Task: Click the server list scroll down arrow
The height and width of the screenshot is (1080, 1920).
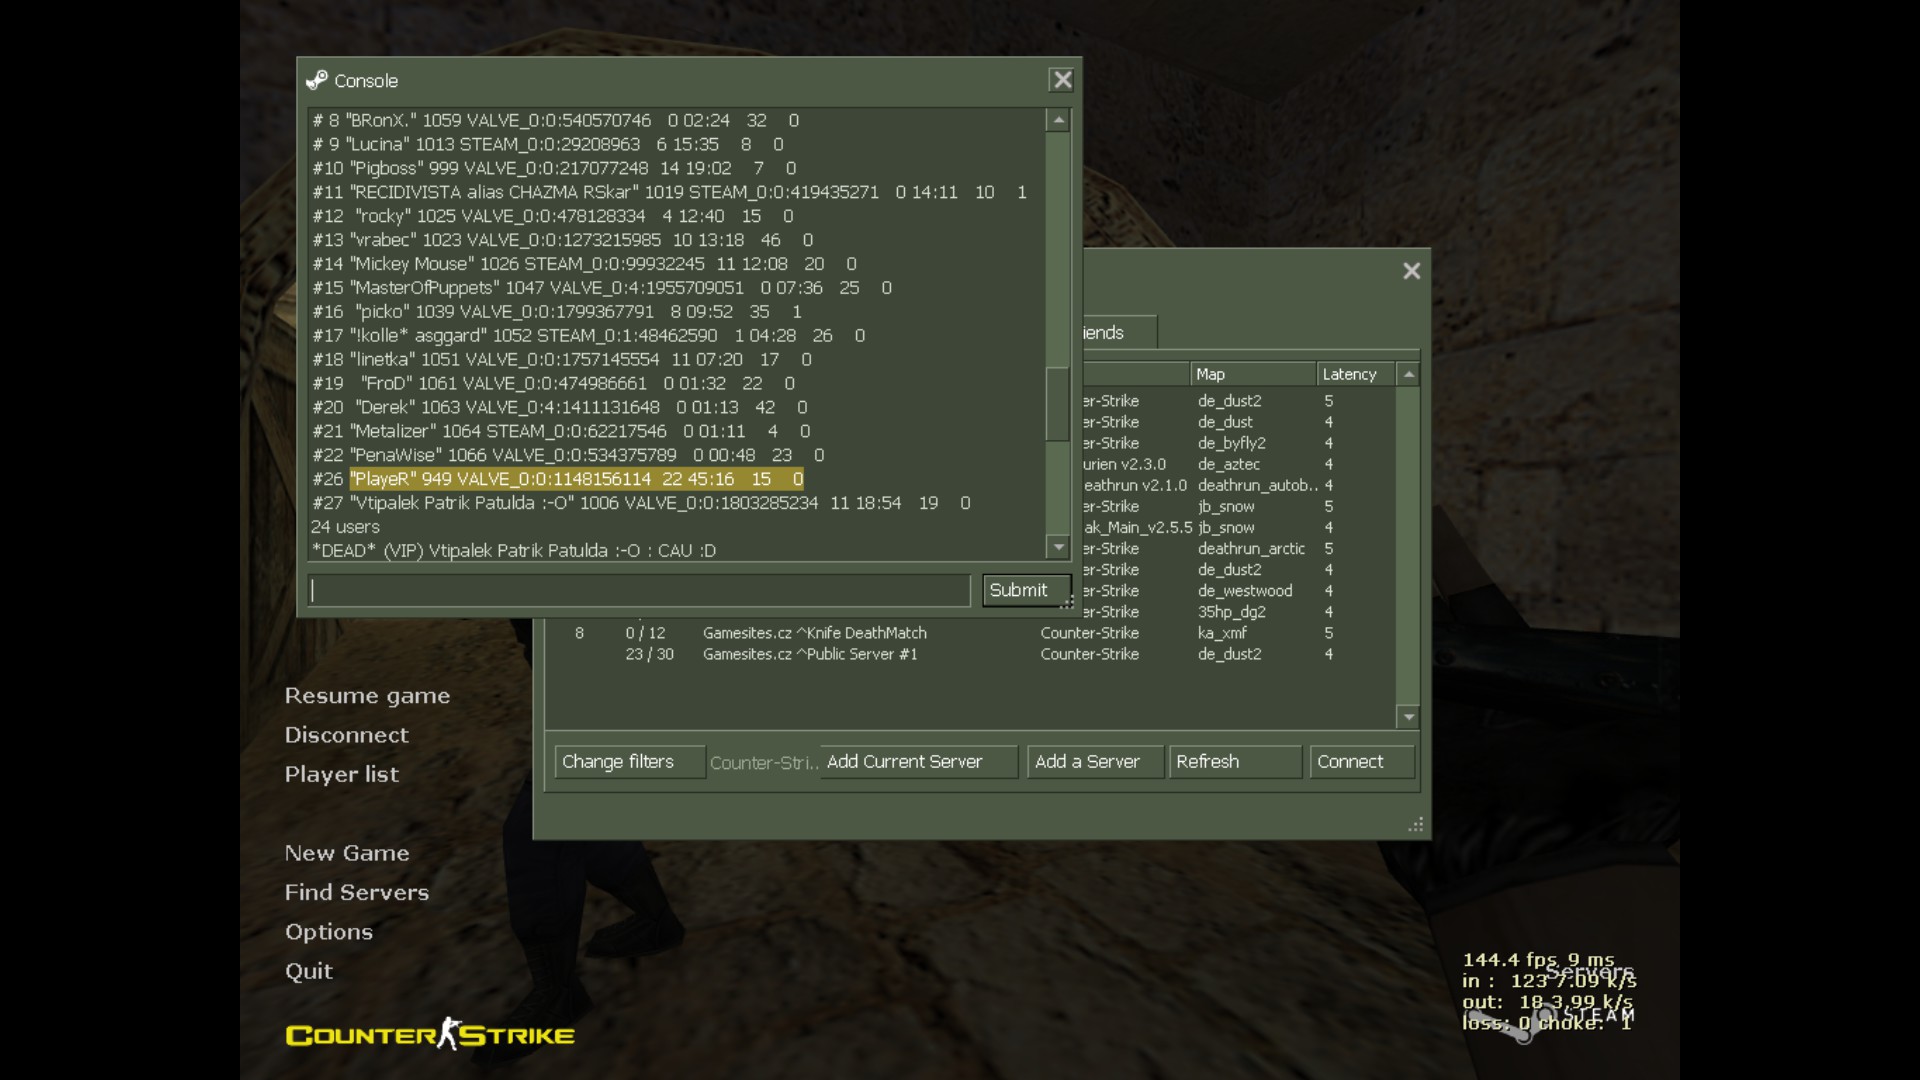Action: [1408, 717]
